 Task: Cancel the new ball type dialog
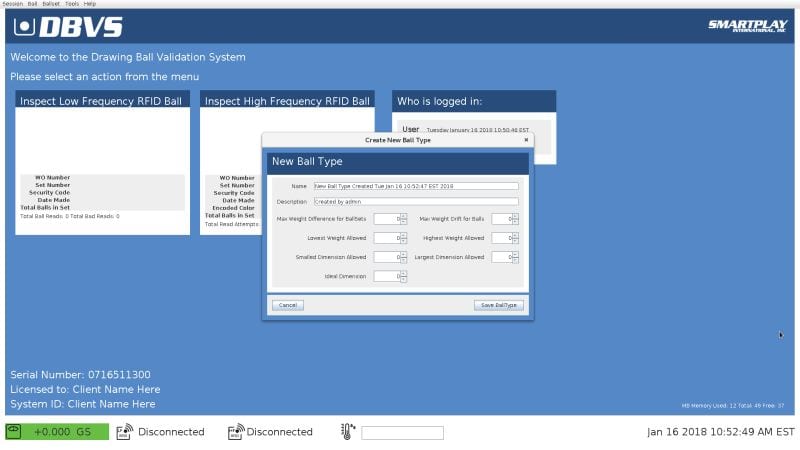tap(288, 305)
